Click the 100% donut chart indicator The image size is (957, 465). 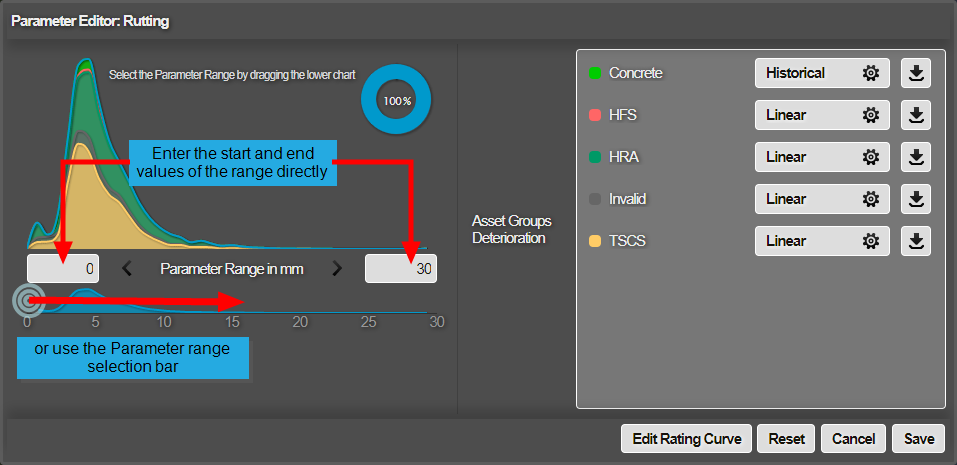396,101
